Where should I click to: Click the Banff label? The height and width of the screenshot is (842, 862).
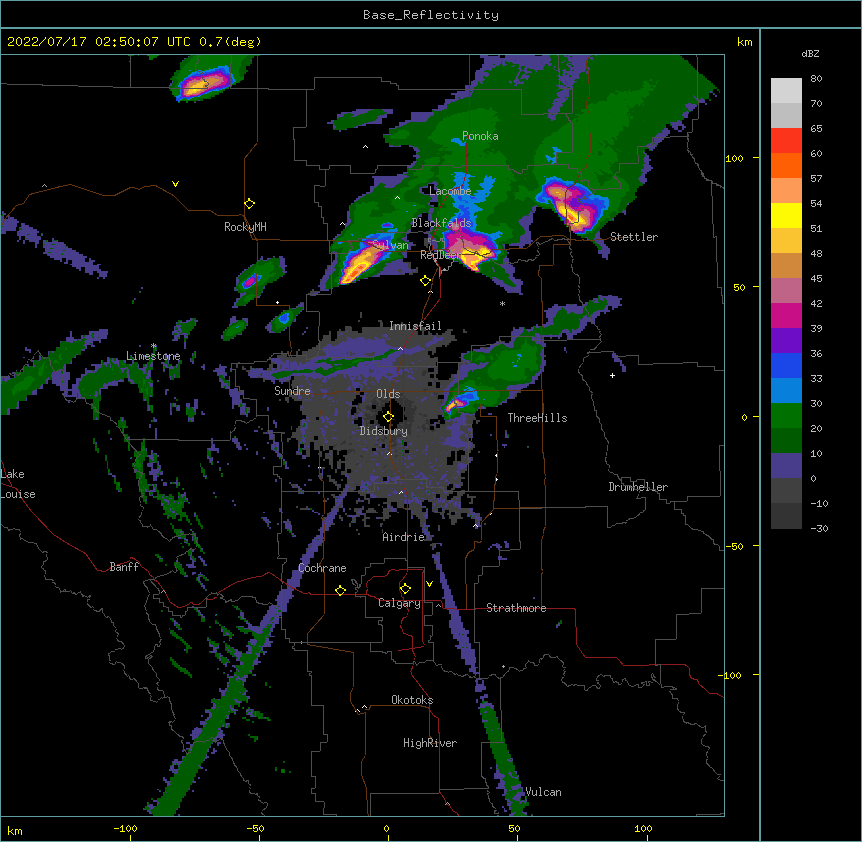click(x=124, y=567)
